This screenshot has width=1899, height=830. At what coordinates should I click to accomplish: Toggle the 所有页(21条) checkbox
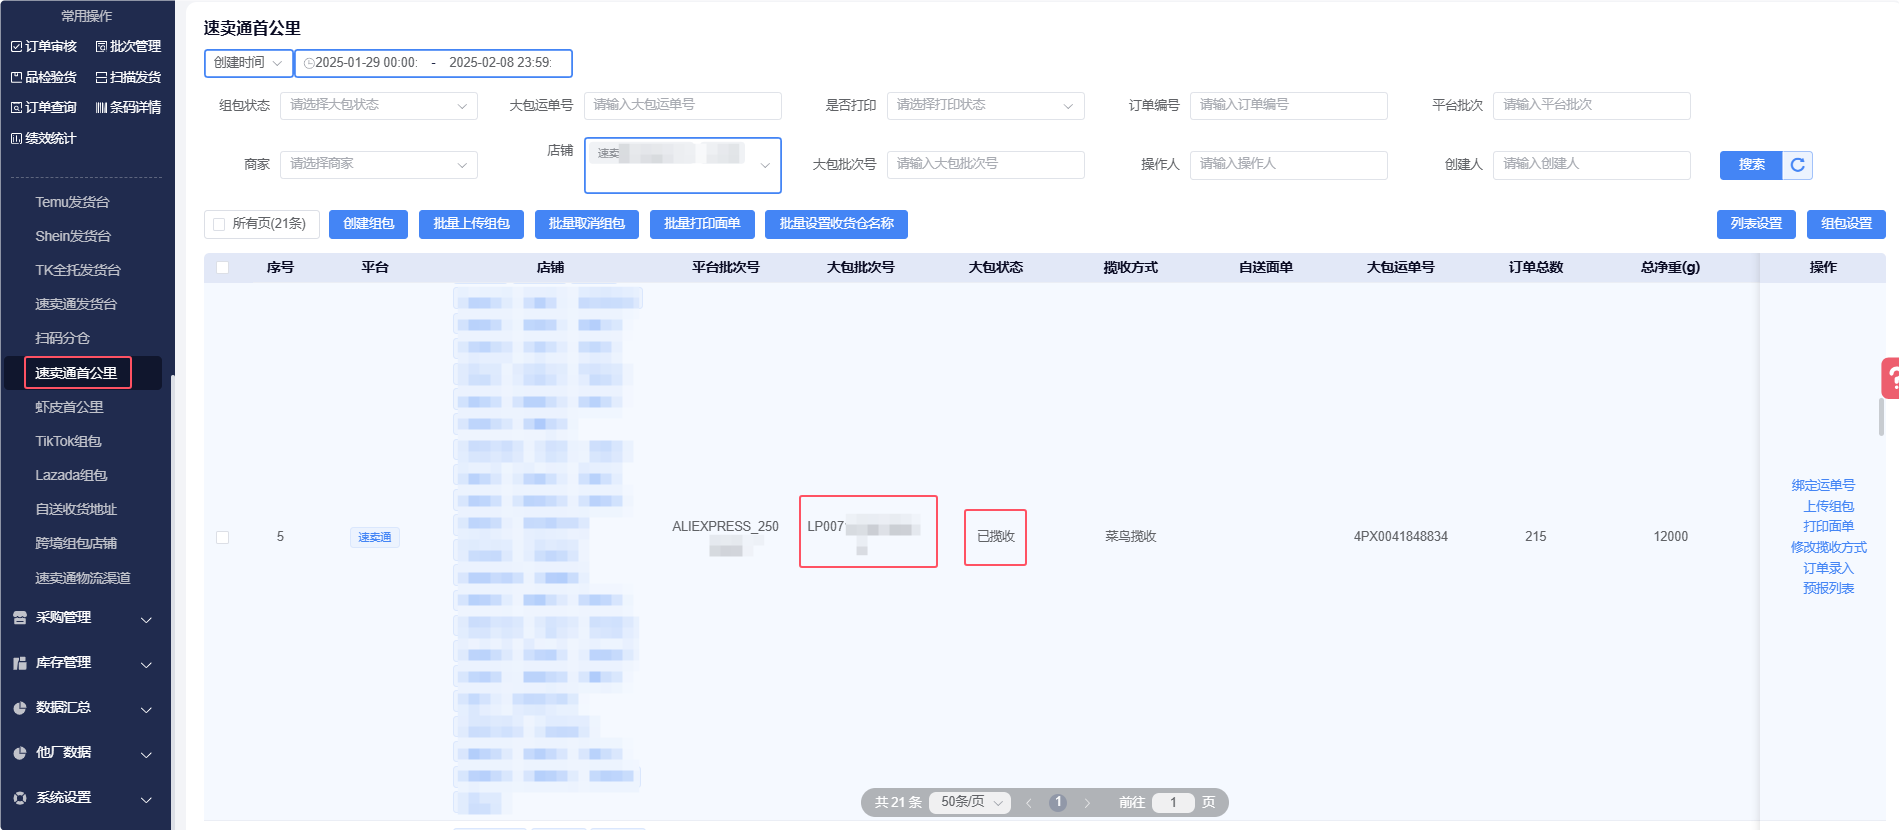(219, 224)
